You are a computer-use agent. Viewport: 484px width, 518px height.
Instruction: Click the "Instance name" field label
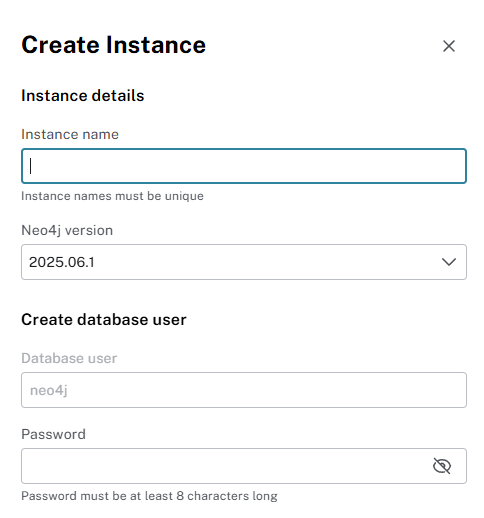(x=70, y=134)
